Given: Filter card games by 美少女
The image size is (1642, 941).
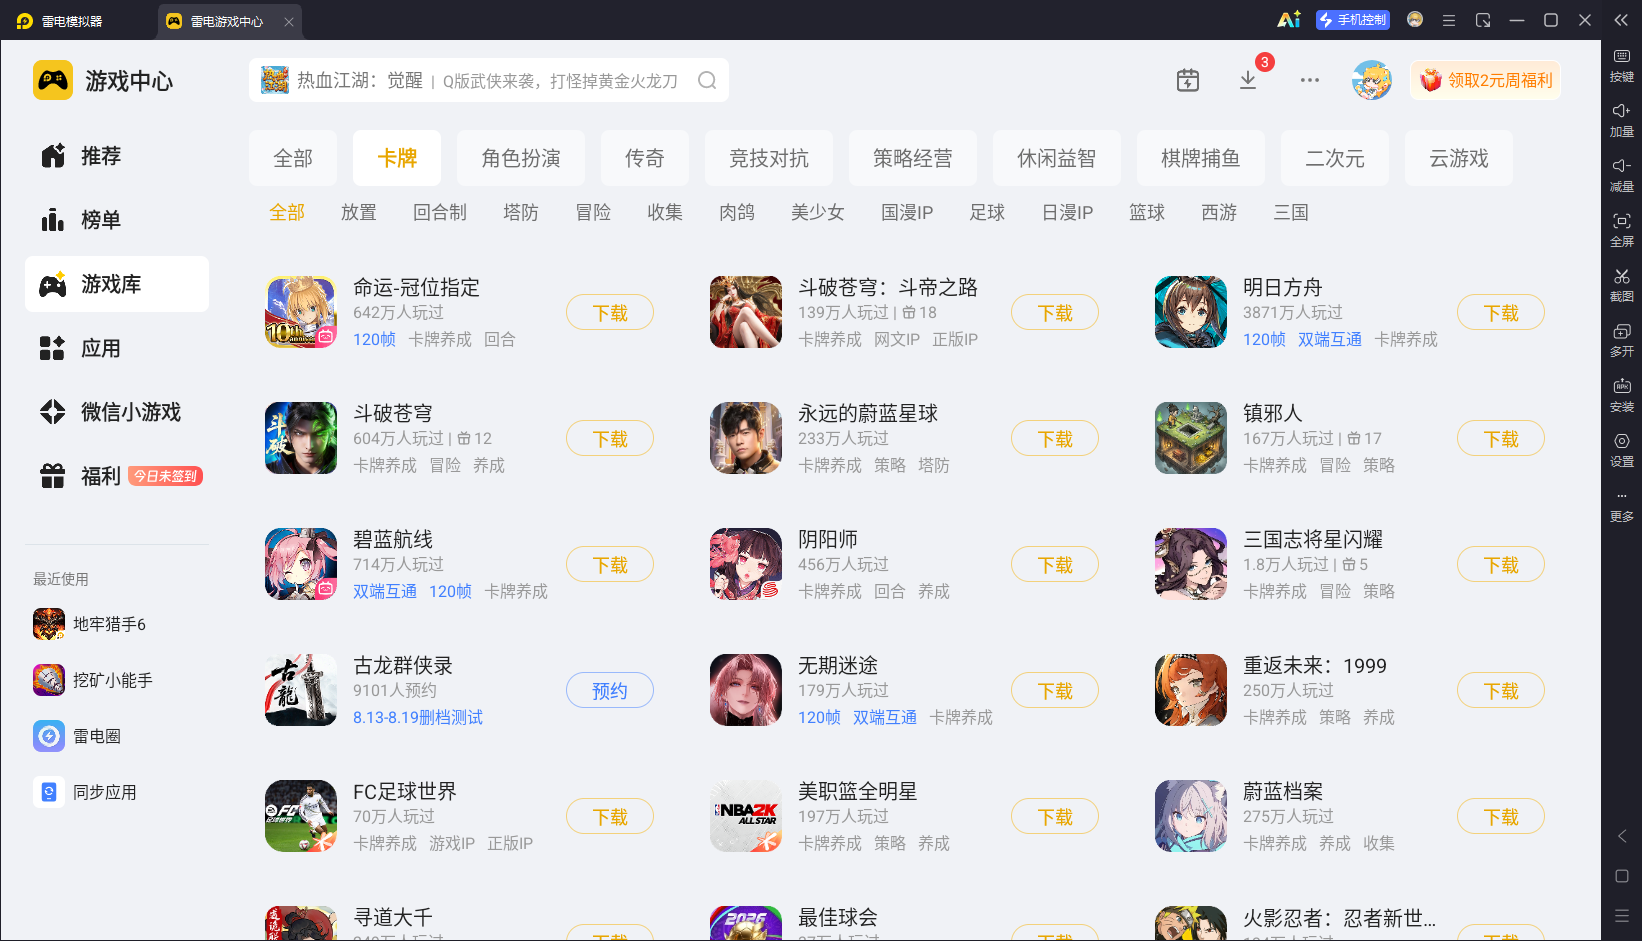Looking at the screenshot, I should (x=818, y=212).
